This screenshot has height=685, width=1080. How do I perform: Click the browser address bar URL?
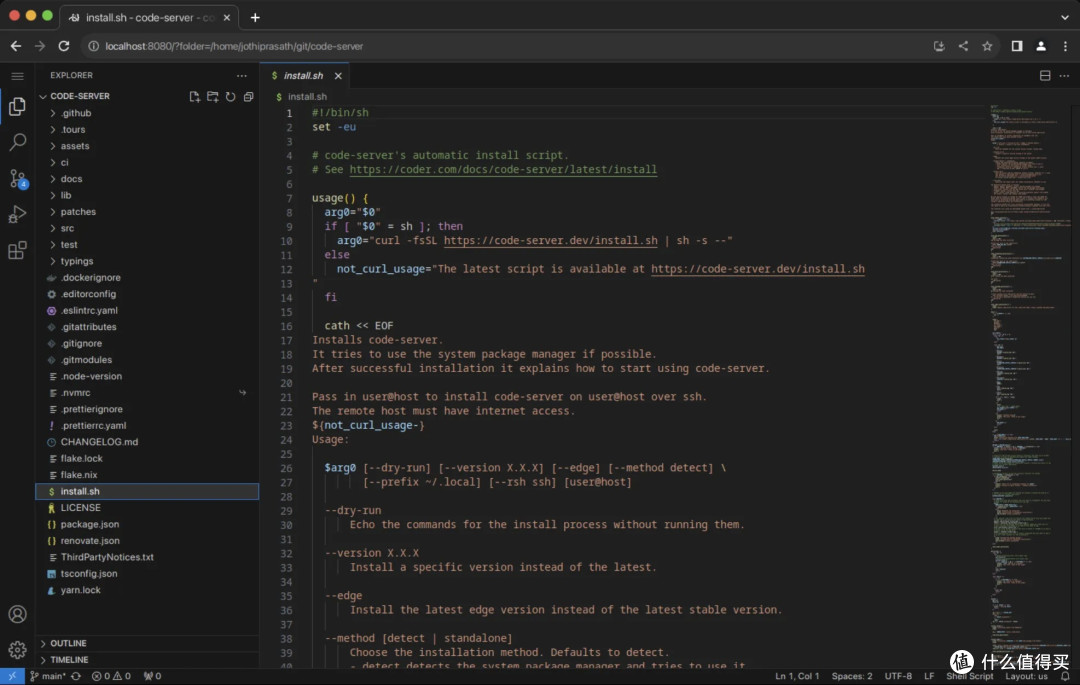pyautogui.click(x=234, y=46)
